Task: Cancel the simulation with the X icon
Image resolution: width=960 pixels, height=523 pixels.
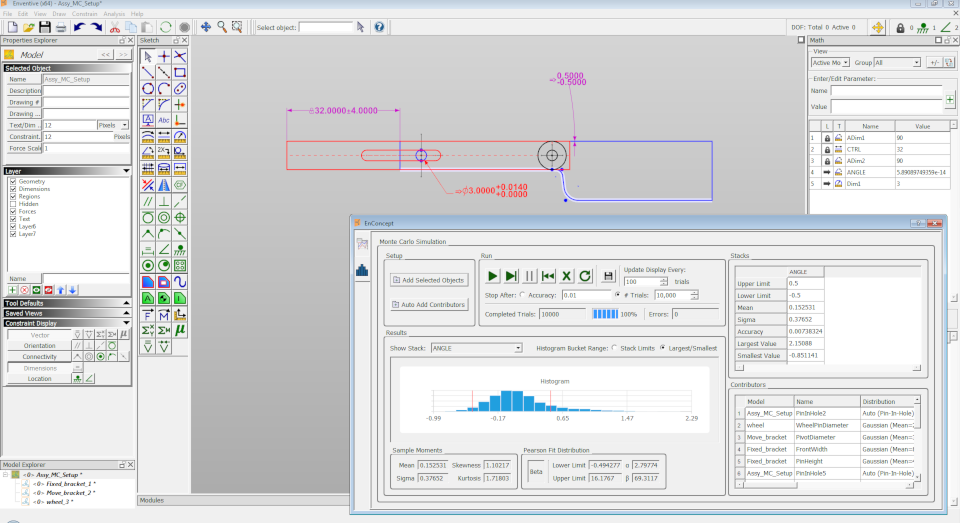Action: coord(567,276)
